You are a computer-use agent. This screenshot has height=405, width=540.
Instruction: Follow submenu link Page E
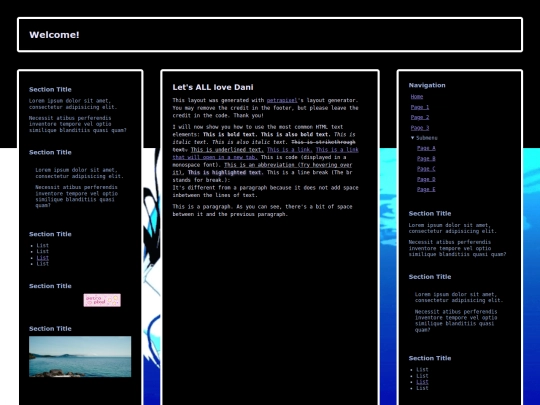point(426,189)
